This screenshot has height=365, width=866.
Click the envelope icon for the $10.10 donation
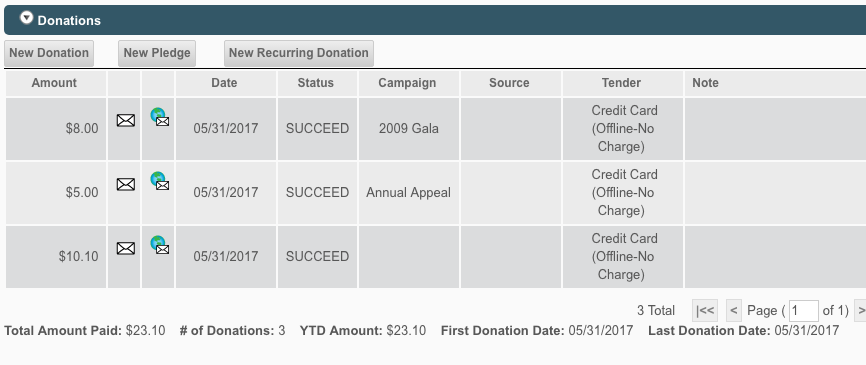(126, 248)
